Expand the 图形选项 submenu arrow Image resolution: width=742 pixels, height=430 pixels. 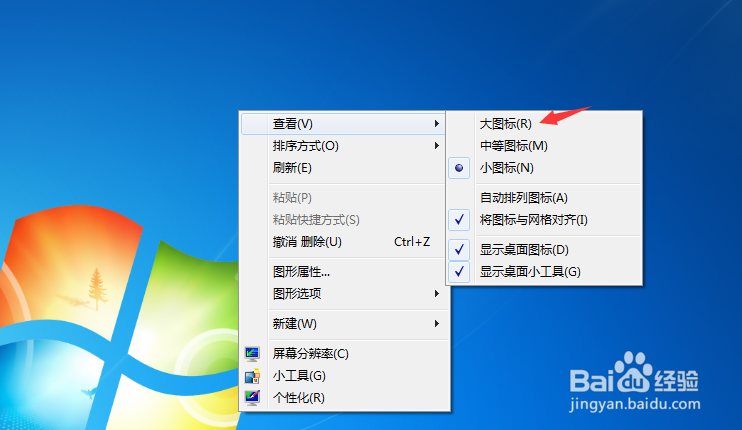(436, 294)
